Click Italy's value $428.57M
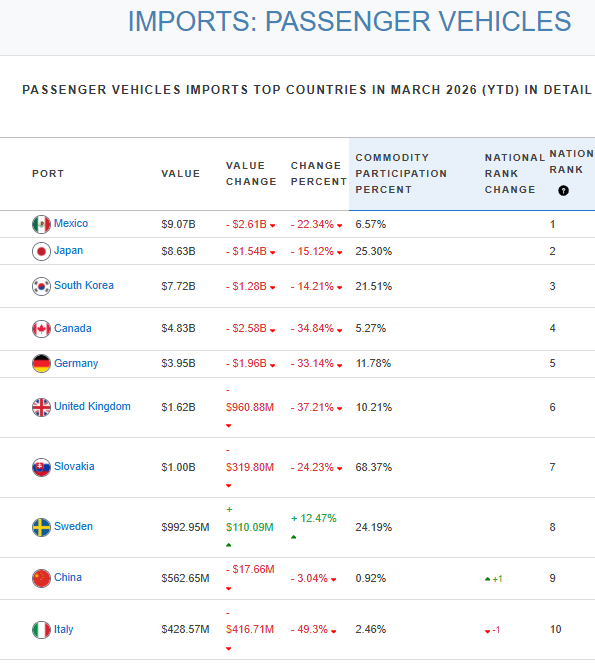 tap(185, 630)
